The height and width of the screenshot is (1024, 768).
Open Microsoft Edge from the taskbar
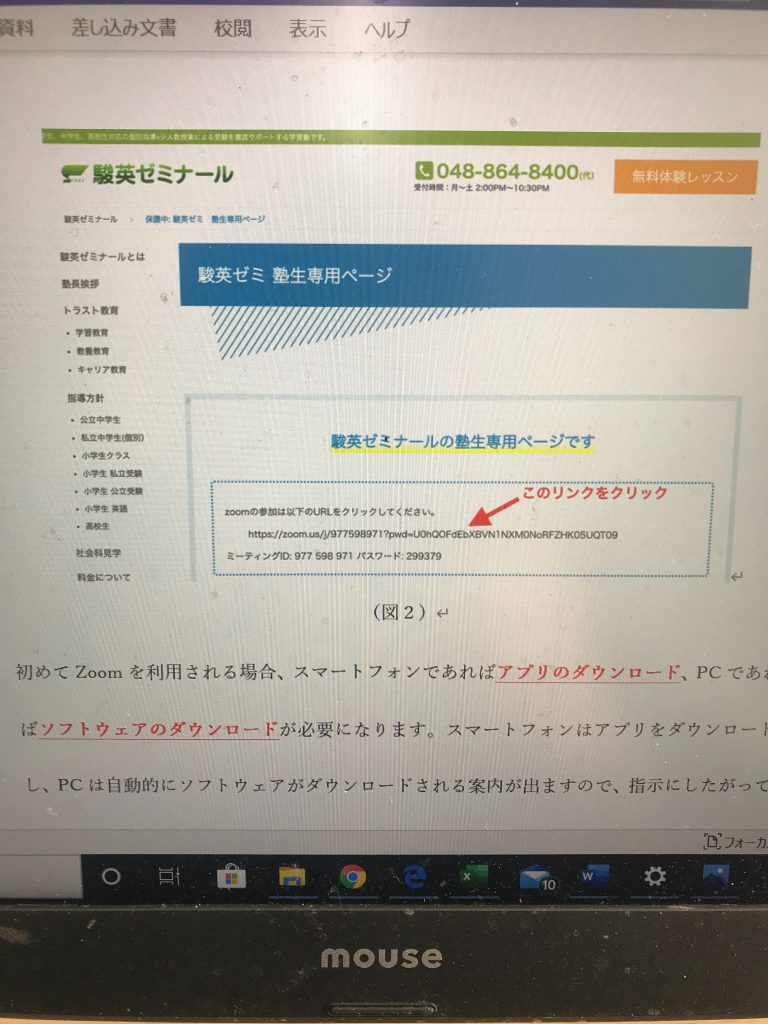click(413, 876)
